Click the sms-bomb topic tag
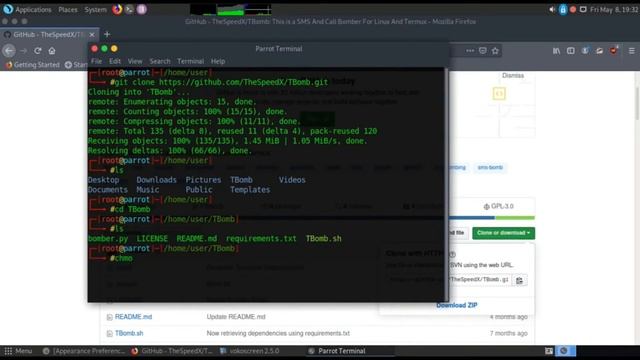 [490, 167]
